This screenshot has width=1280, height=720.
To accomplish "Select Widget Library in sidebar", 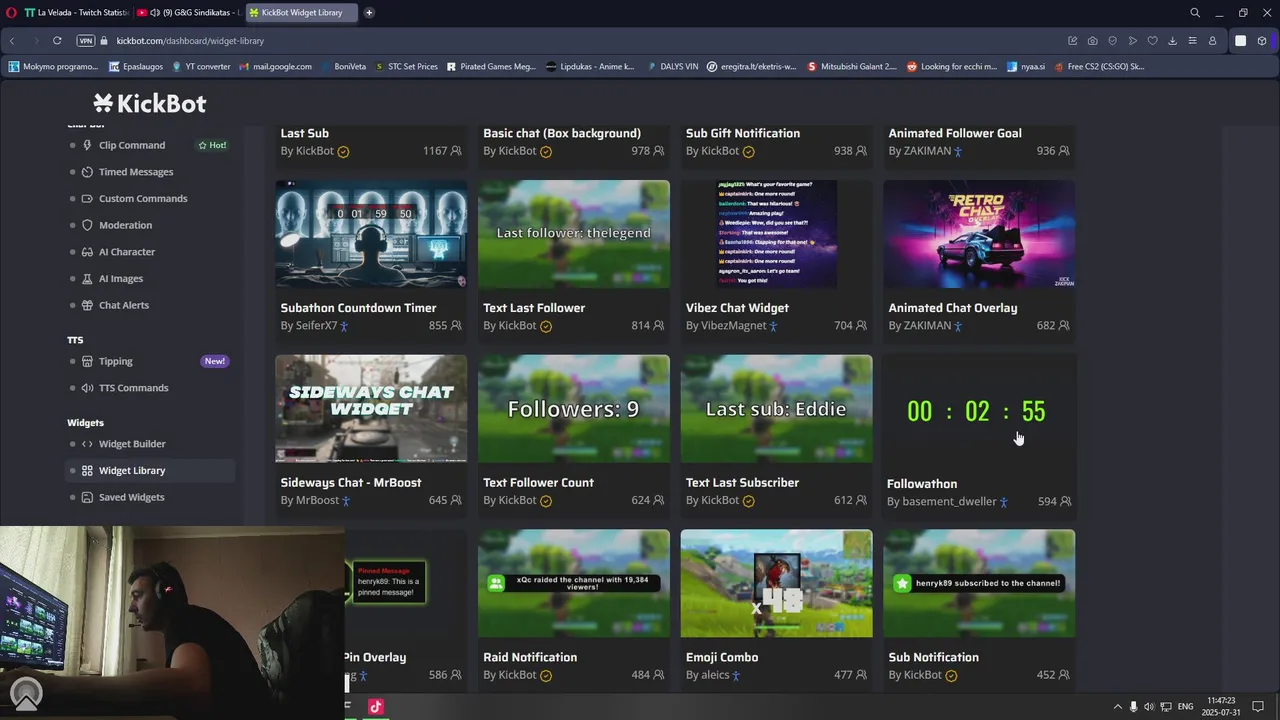I will click(x=150, y=470).
